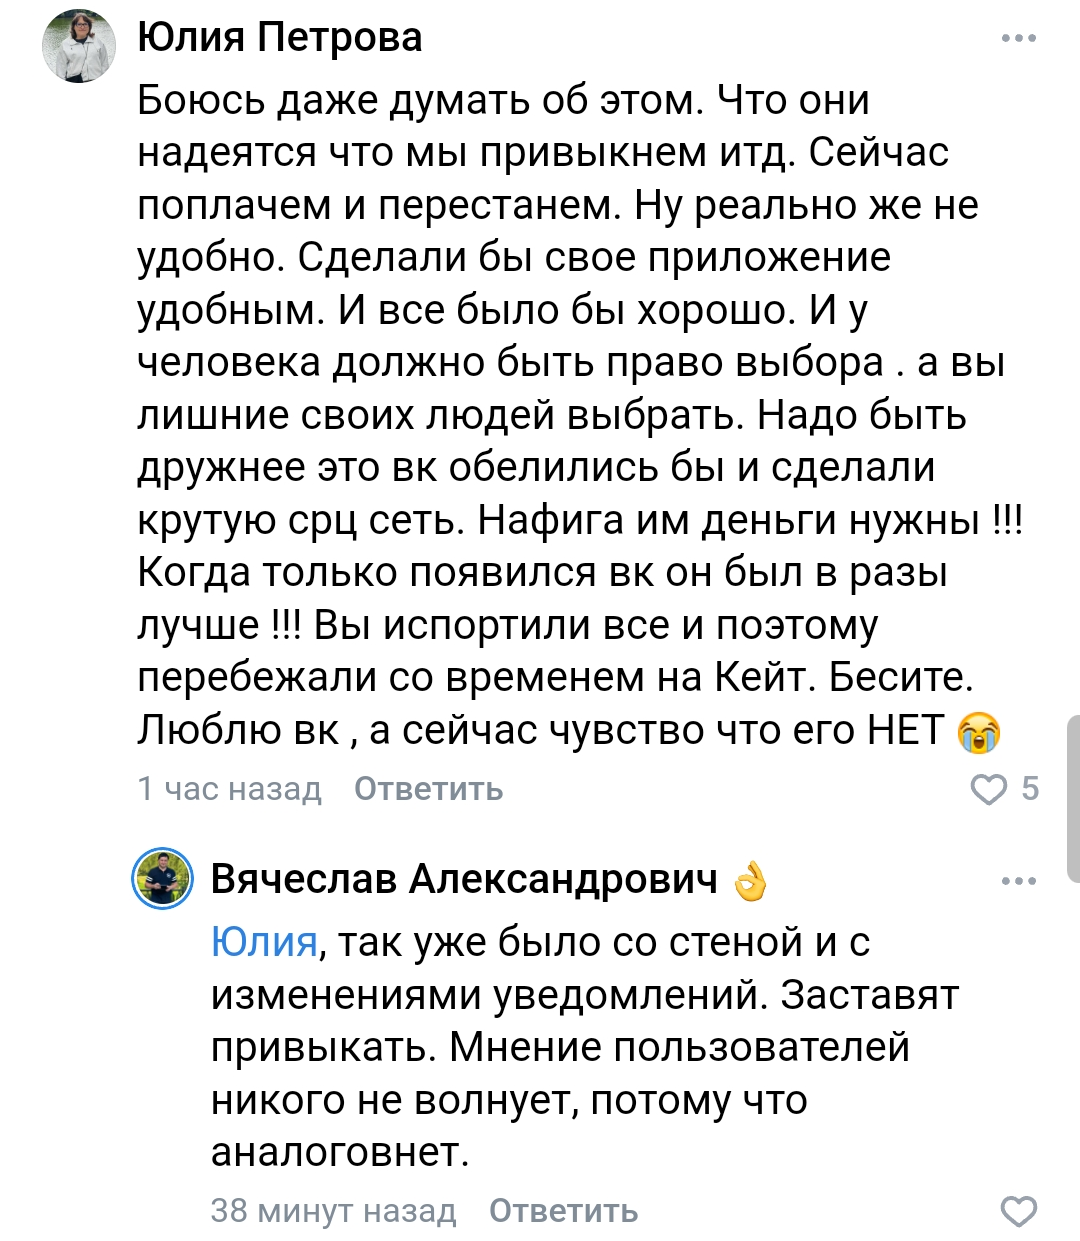
Task: Click the '1 час назад' timestamp
Action: point(230,789)
